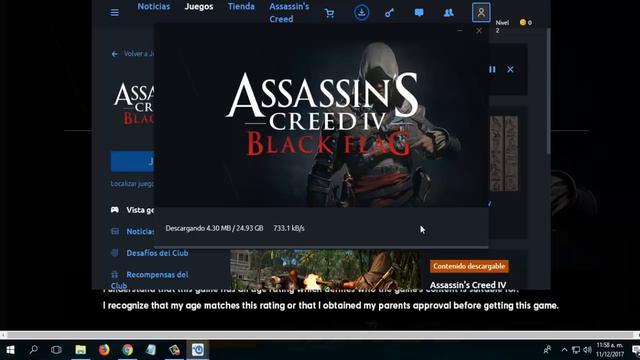Click the taskbar clock
The image size is (640, 360).
[610, 350]
